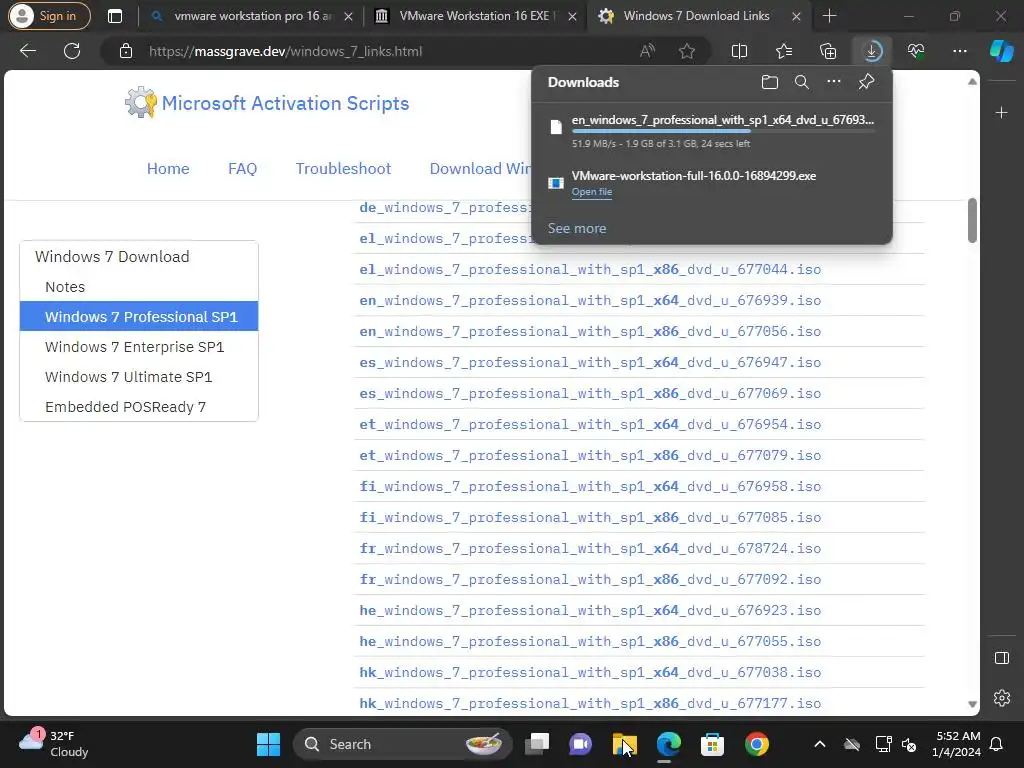The width and height of the screenshot is (1024, 768).
Task: Search downloads in Downloads panel
Action: (802, 82)
